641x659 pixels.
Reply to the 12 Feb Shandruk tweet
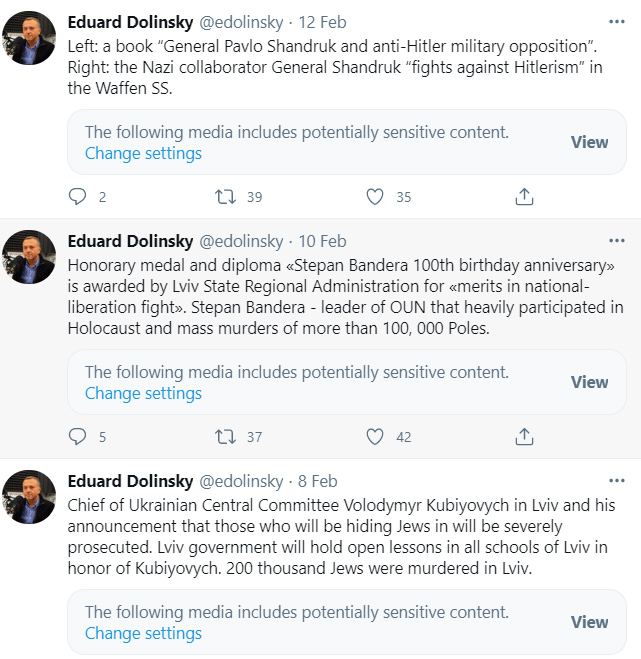pos(78,197)
